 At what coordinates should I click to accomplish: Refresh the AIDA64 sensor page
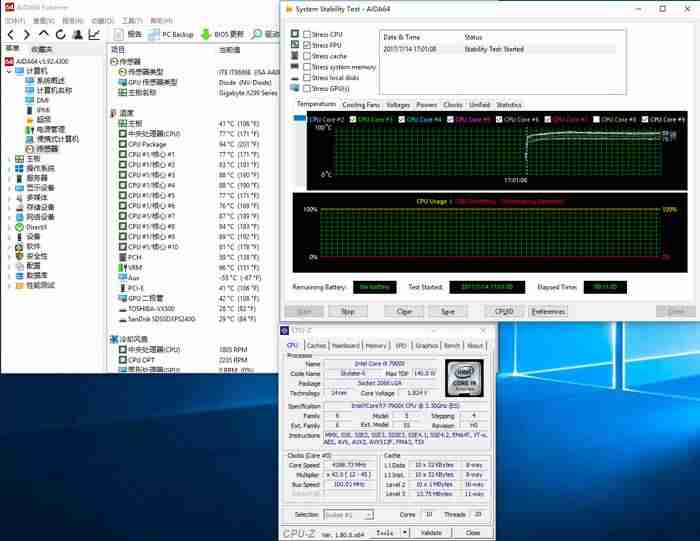[x=60, y=34]
